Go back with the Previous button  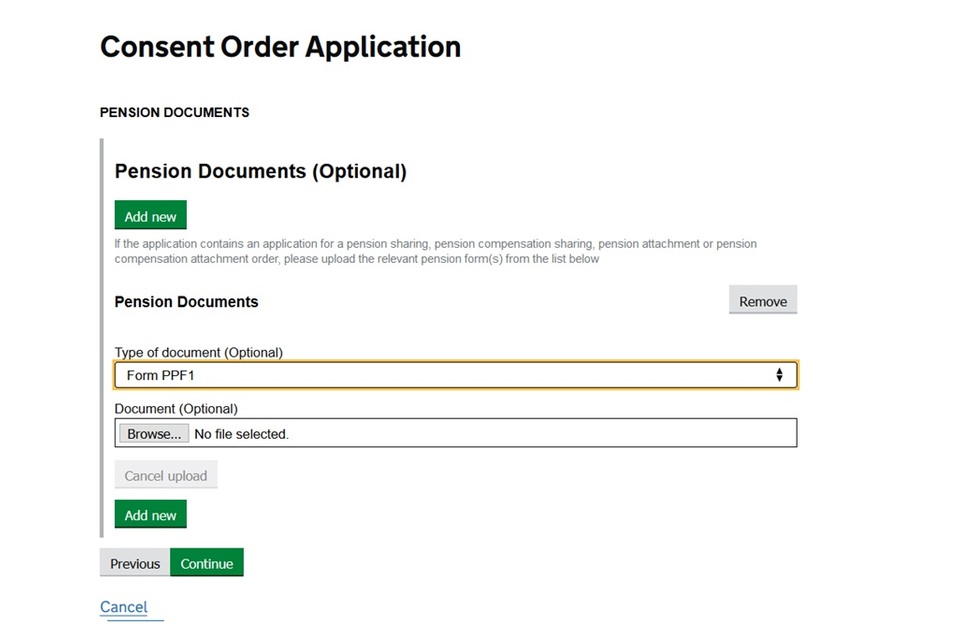pos(135,563)
